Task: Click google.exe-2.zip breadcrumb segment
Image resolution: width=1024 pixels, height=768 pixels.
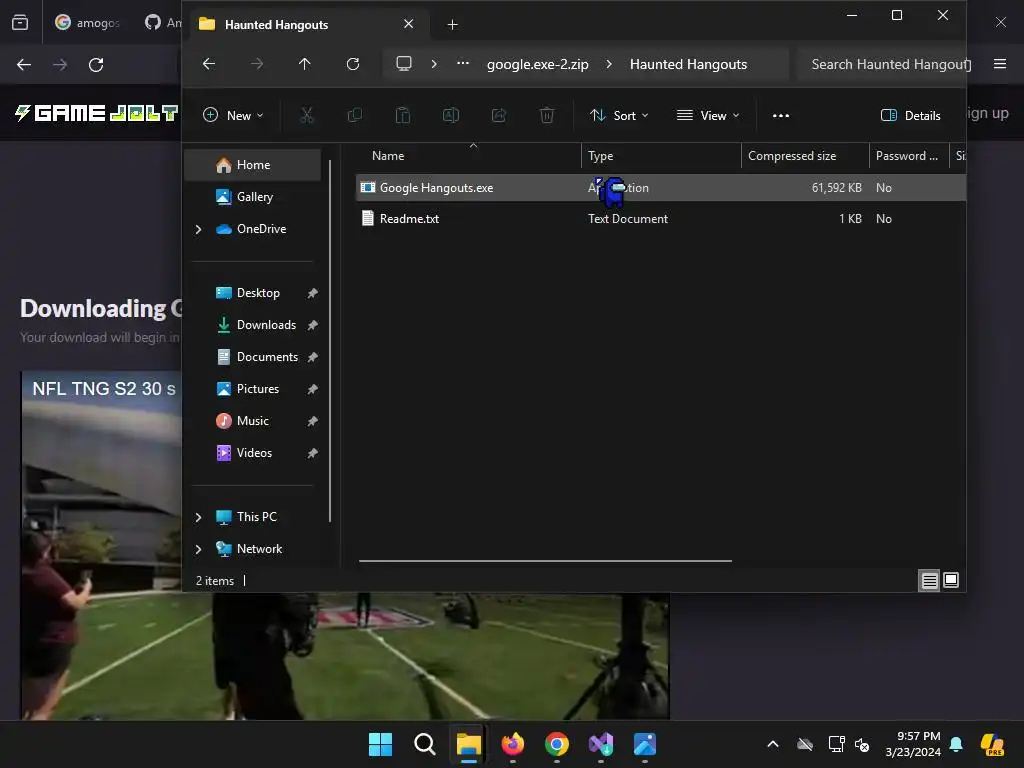Action: [537, 64]
